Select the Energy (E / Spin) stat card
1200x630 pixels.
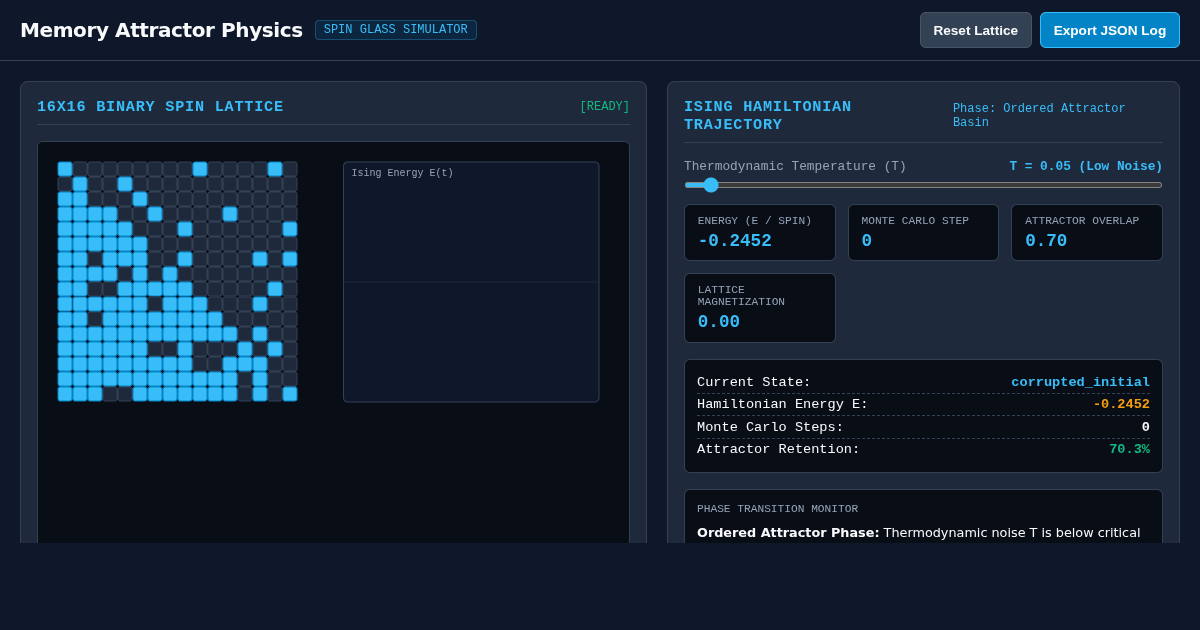[x=760, y=232]
